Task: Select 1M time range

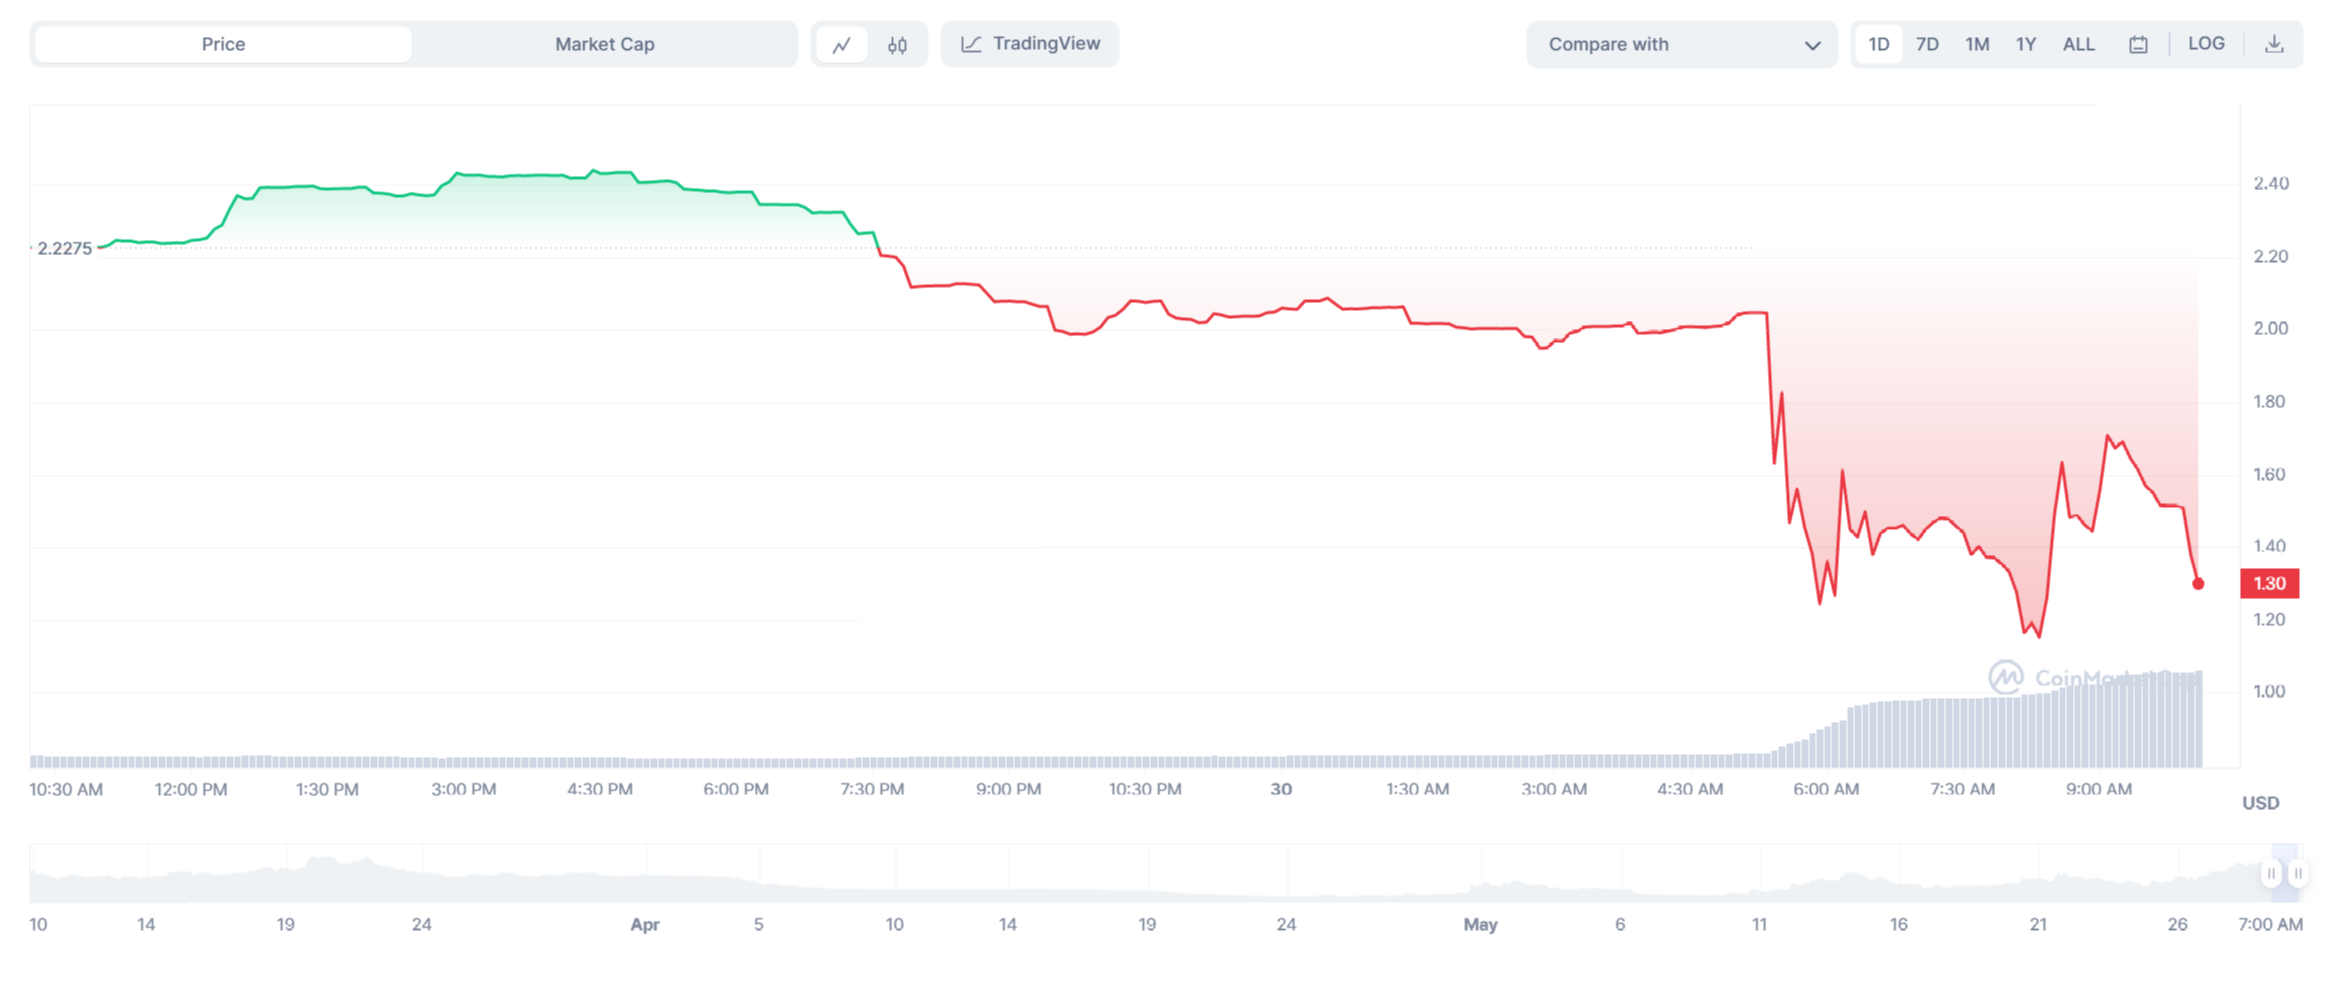Action: click(x=1977, y=44)
